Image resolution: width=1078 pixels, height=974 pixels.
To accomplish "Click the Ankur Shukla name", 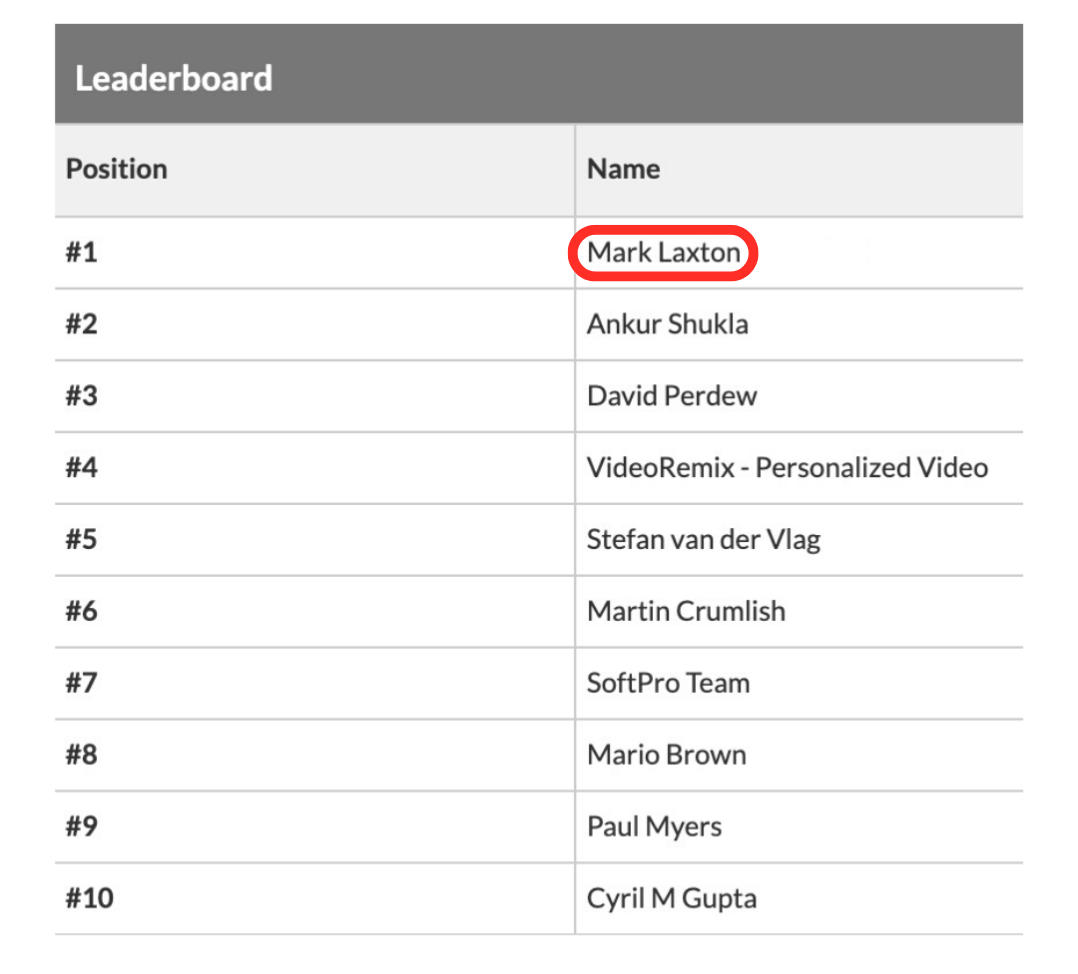I will 667,324.
